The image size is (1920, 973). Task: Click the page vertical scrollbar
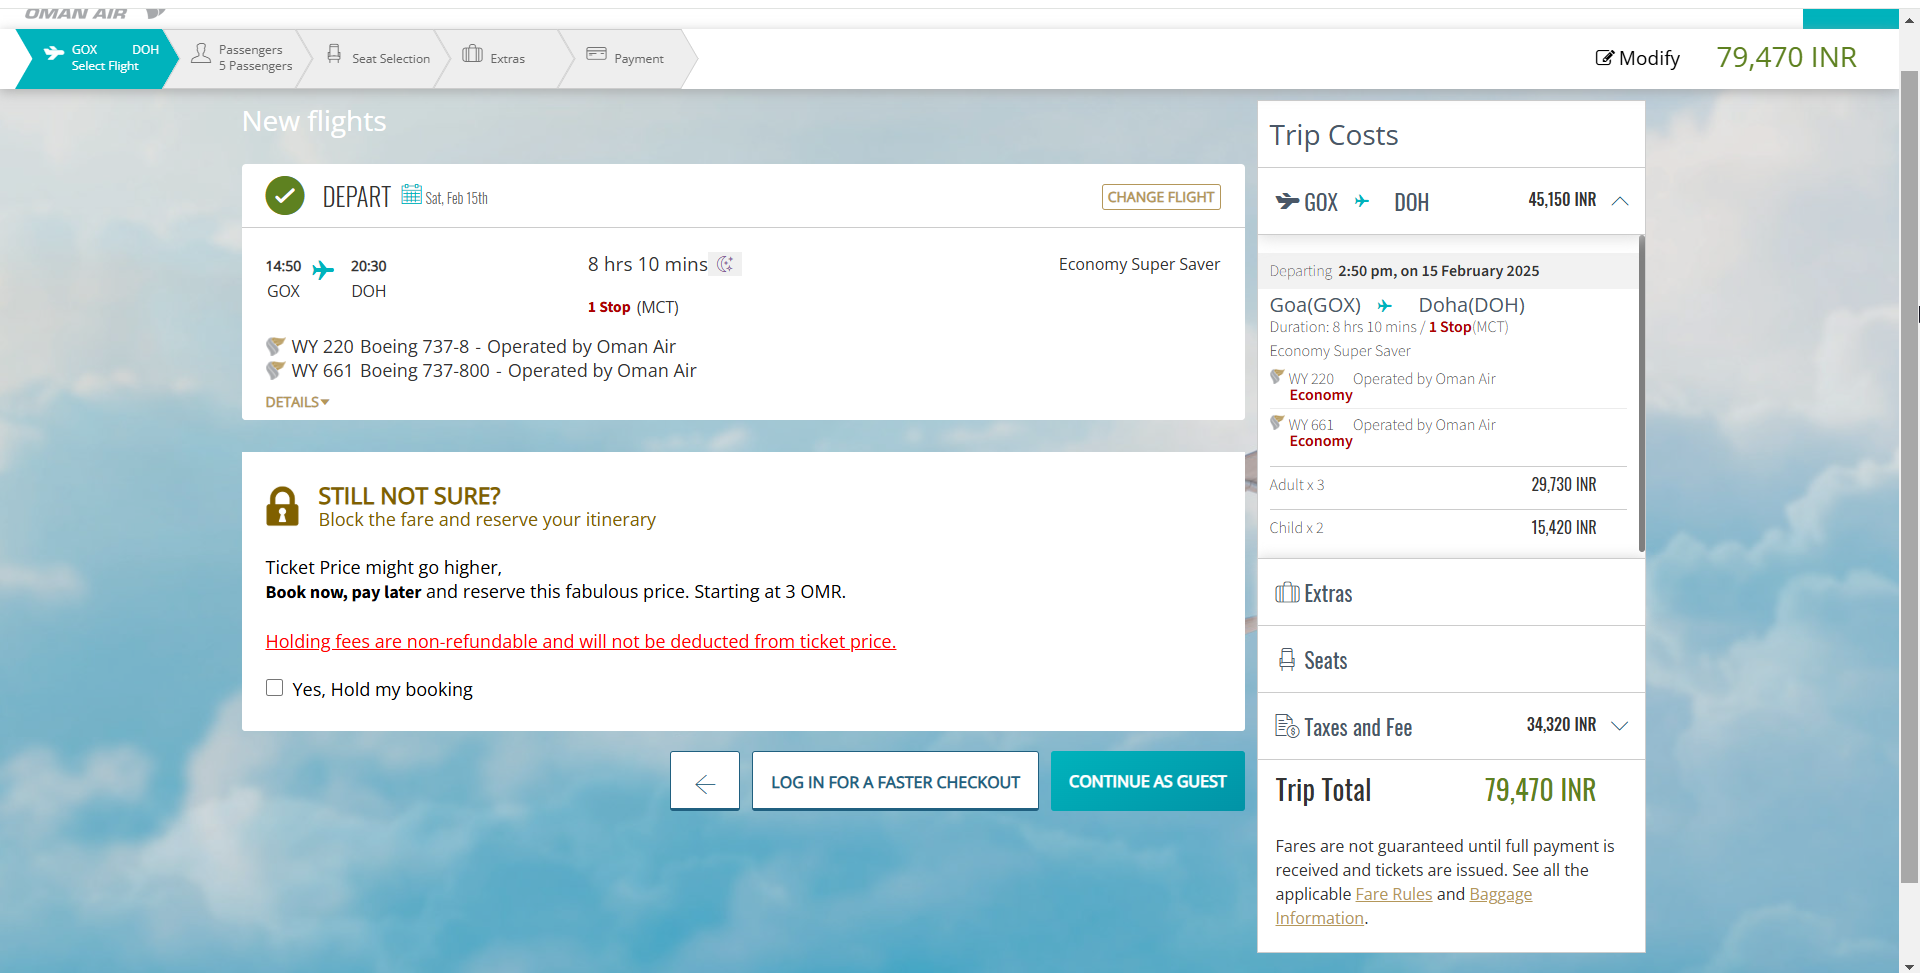pyautogui.click(x=1909, y=477)
